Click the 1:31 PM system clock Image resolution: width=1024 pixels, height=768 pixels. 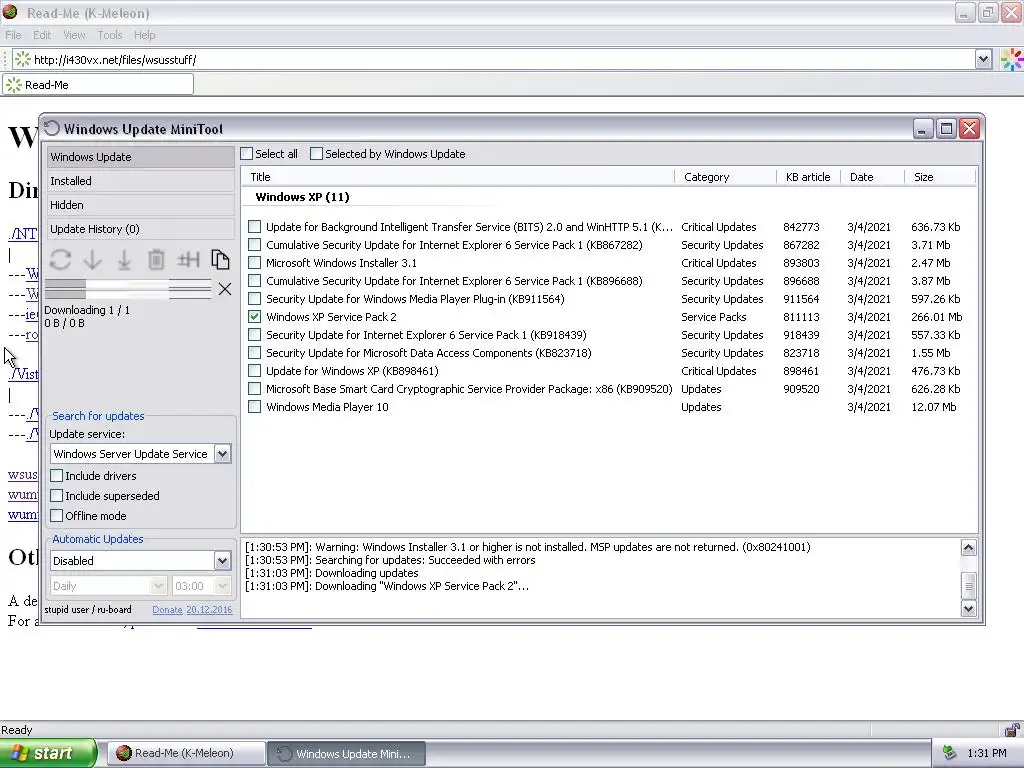[987, 753]
